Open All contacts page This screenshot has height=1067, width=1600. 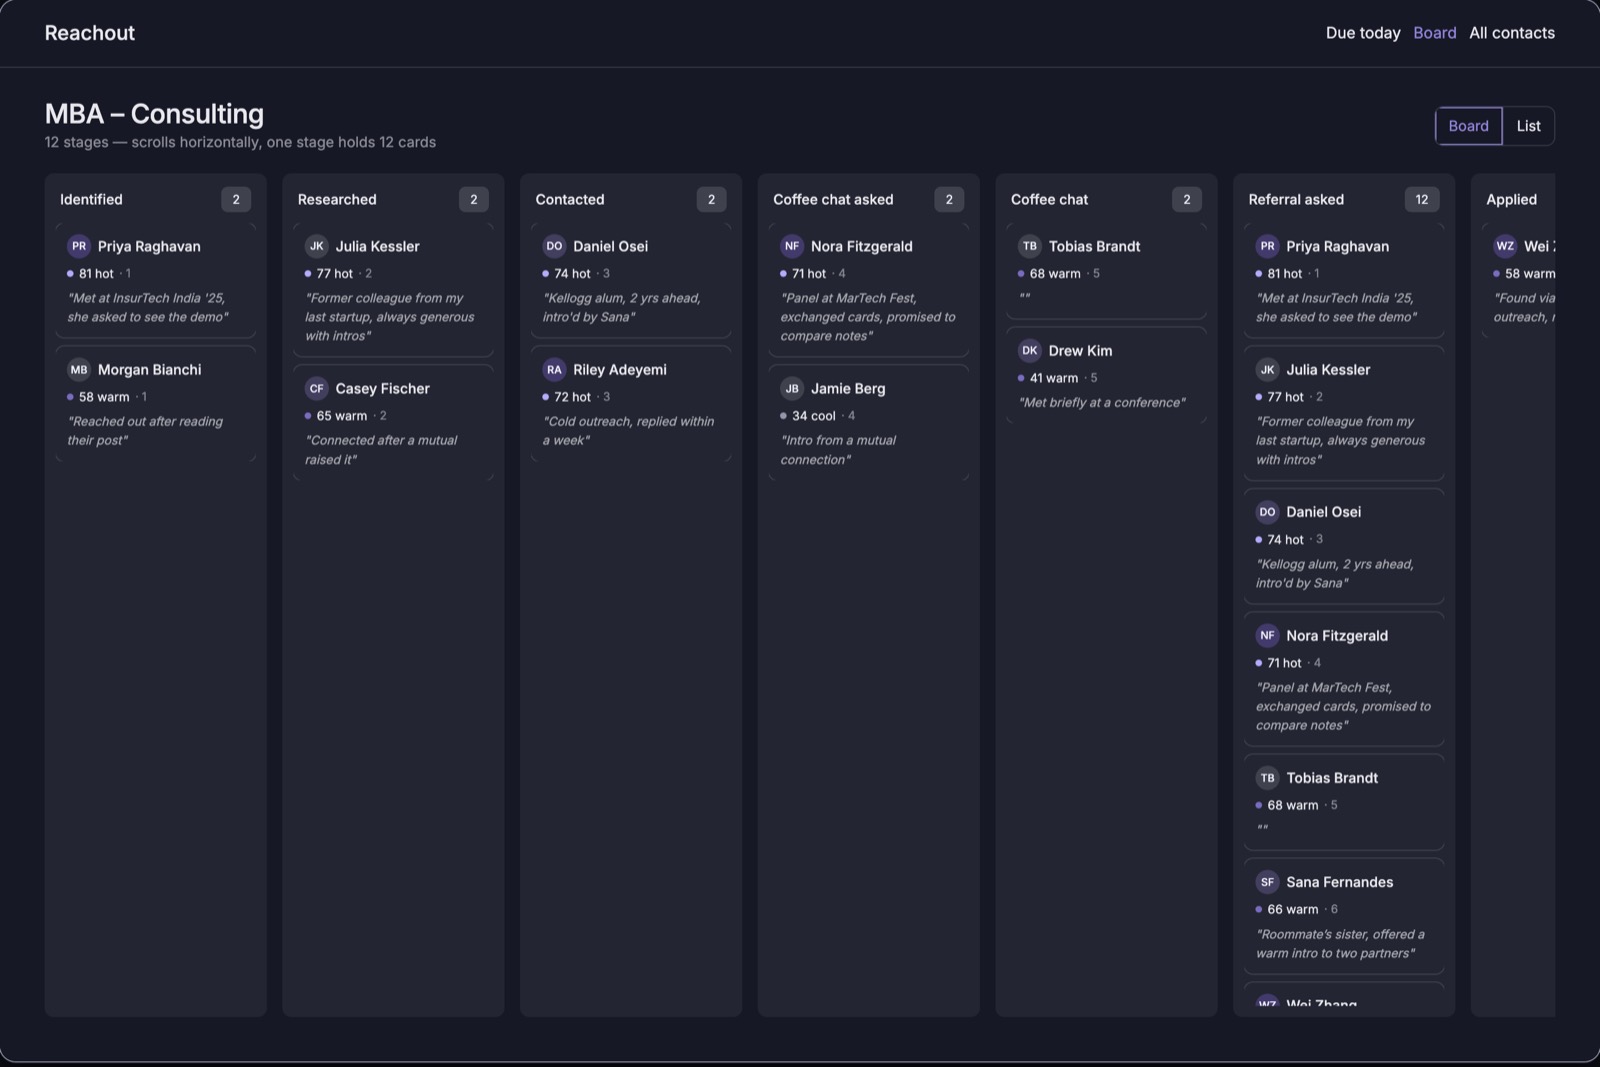tap(1512, 33)
